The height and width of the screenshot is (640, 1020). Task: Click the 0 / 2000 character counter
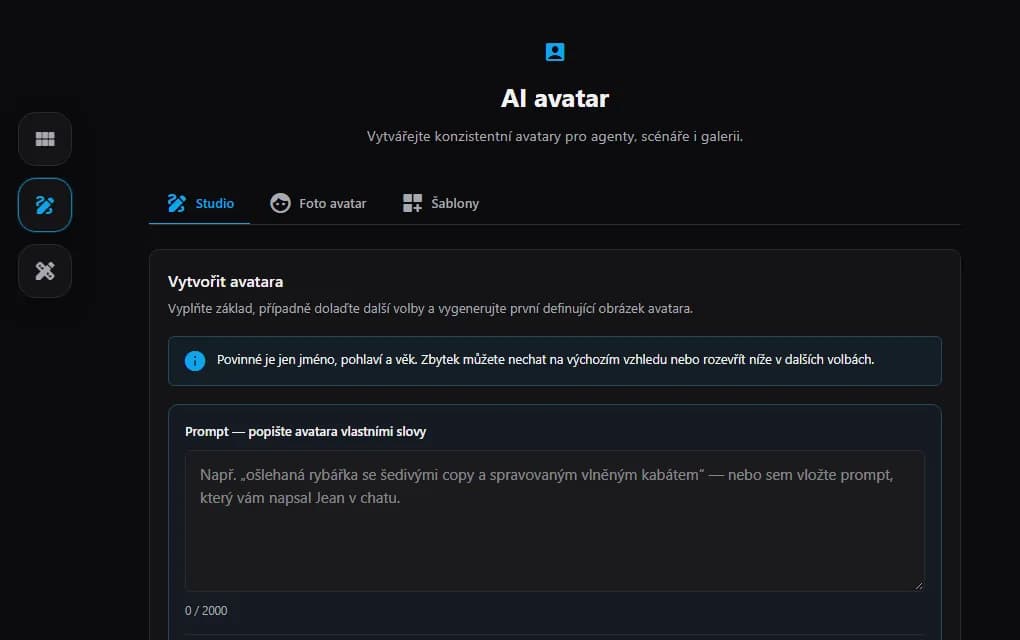click(x=206, y=611)
